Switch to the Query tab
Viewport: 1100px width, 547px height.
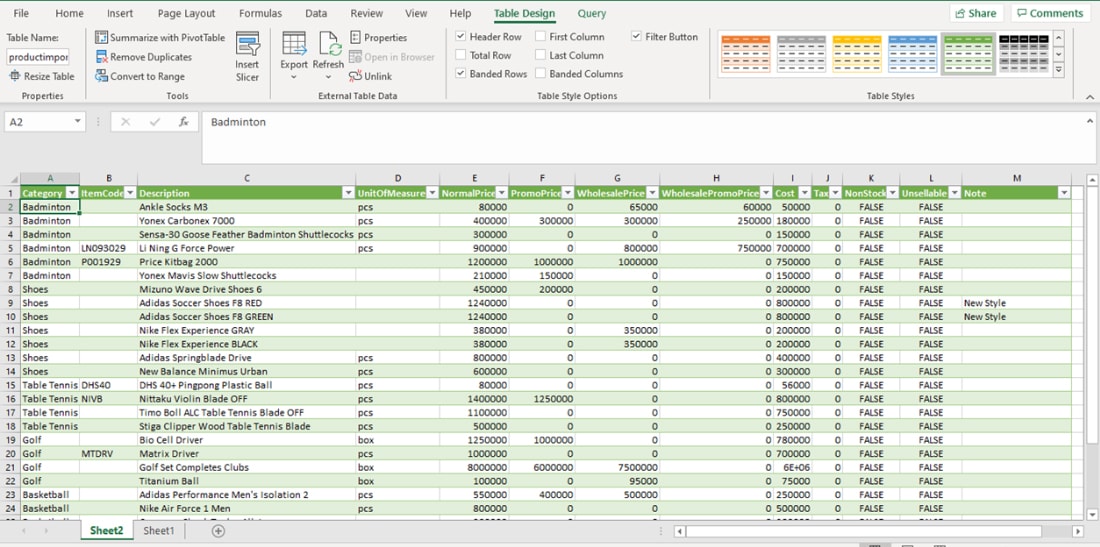[592, 13]
